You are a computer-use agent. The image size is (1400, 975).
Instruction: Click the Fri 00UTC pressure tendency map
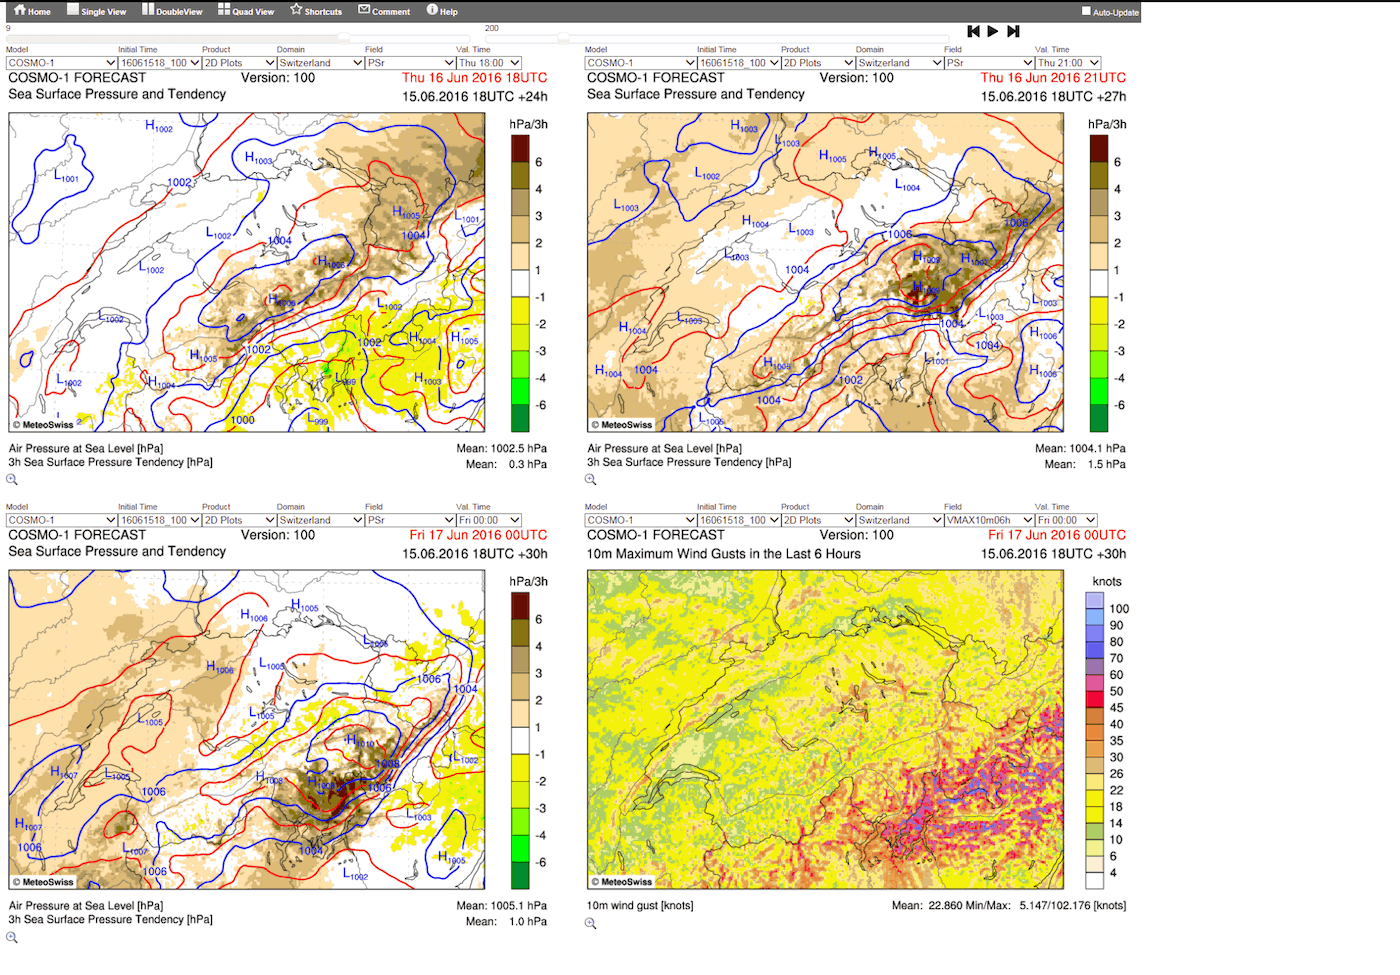click(x=247, y=729)
